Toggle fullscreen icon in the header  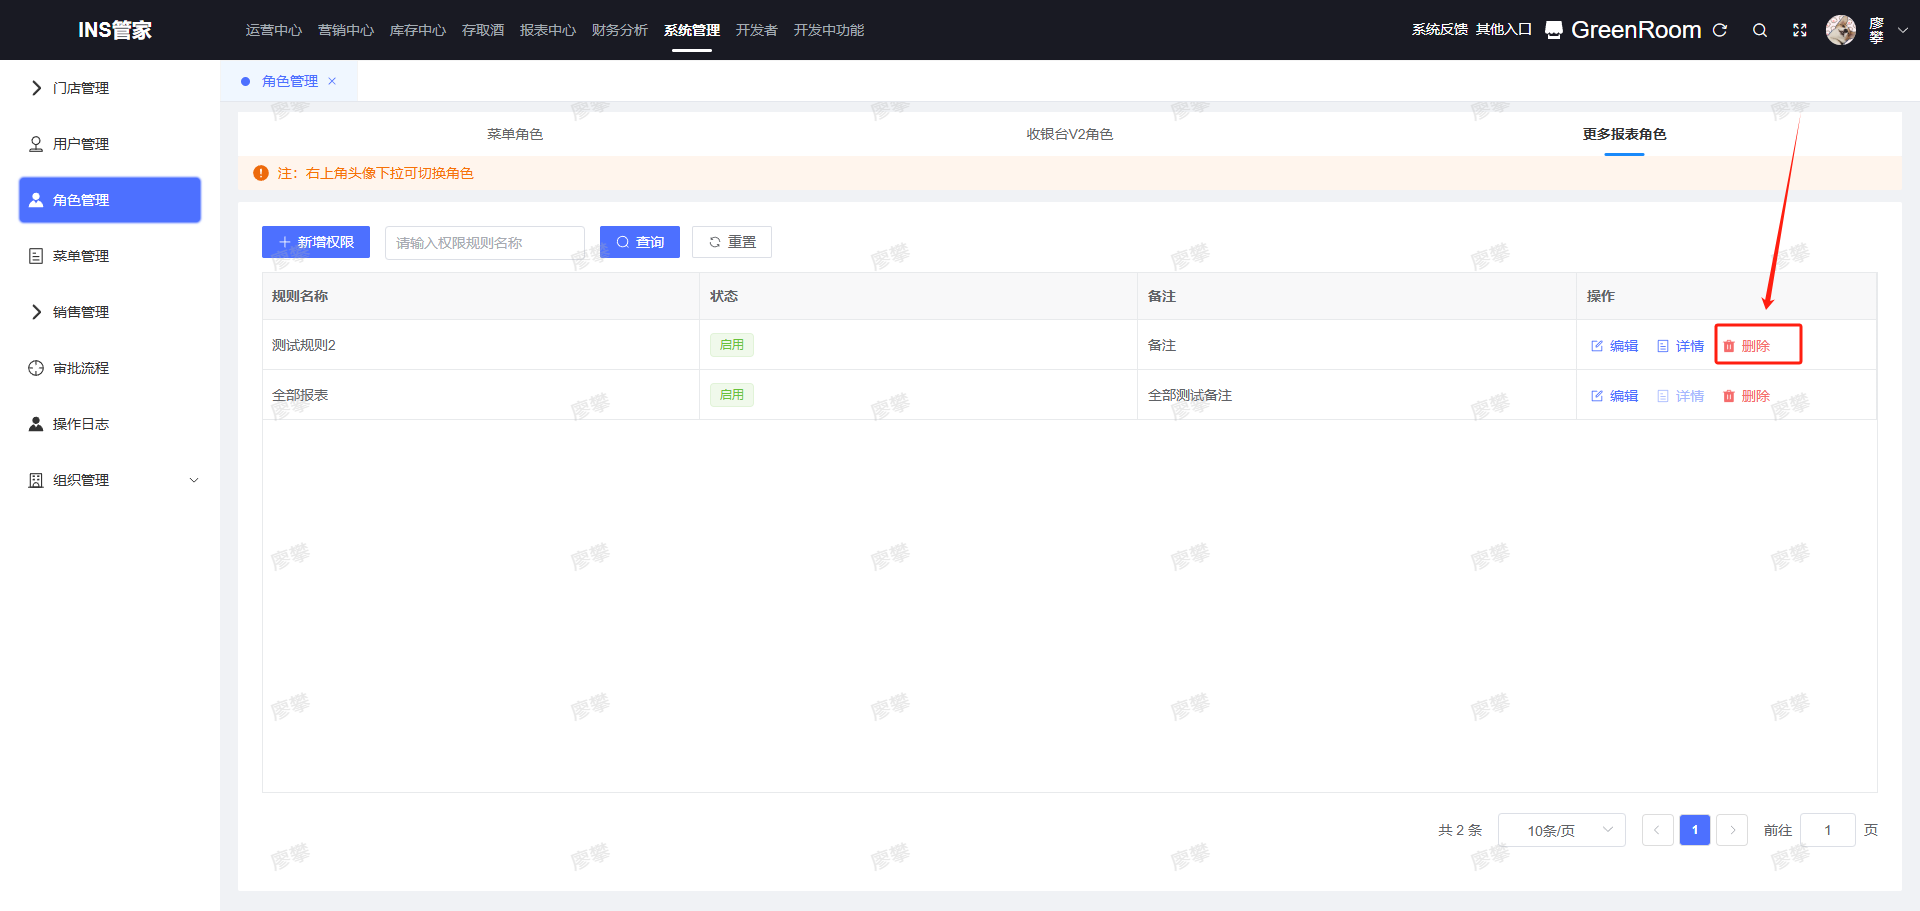pyautogui.click(x=1800, y=30)
